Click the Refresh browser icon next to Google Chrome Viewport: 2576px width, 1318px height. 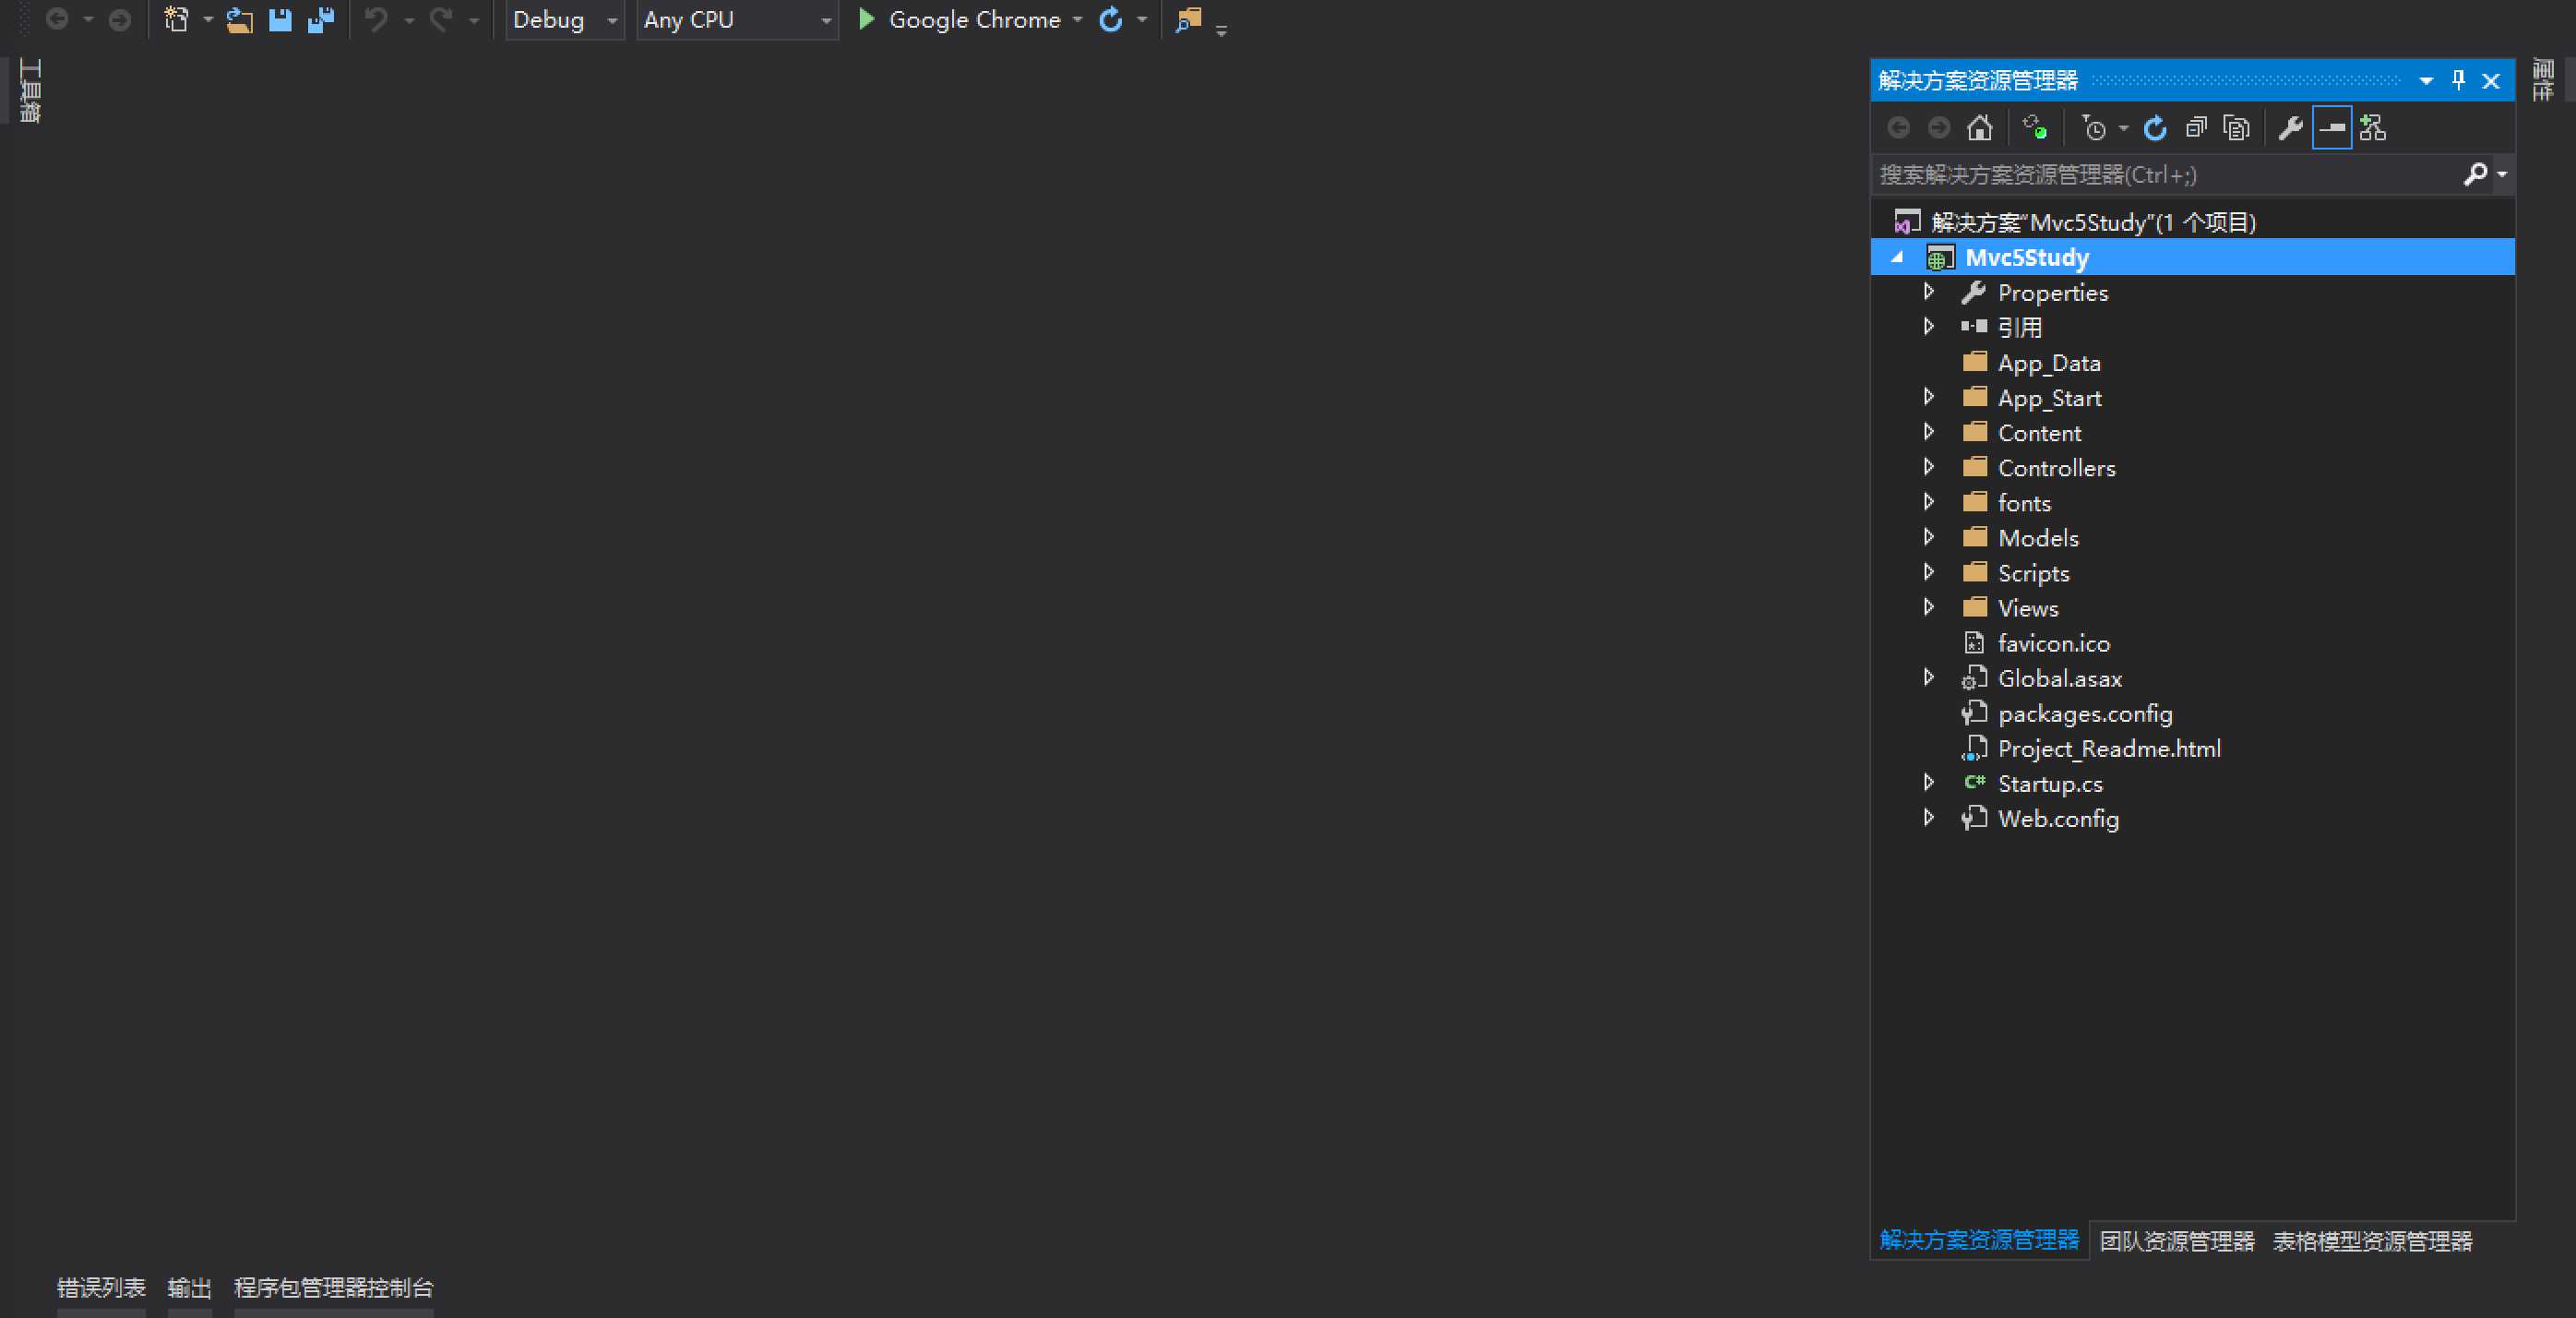[x=1111, y=19]
